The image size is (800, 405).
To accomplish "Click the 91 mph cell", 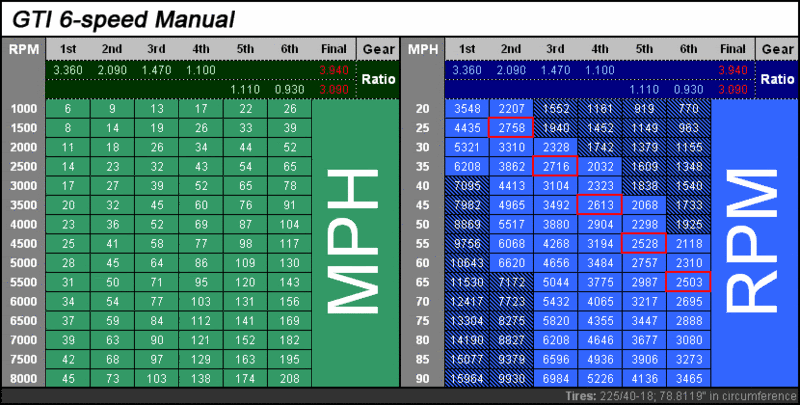I will point(289,205).
